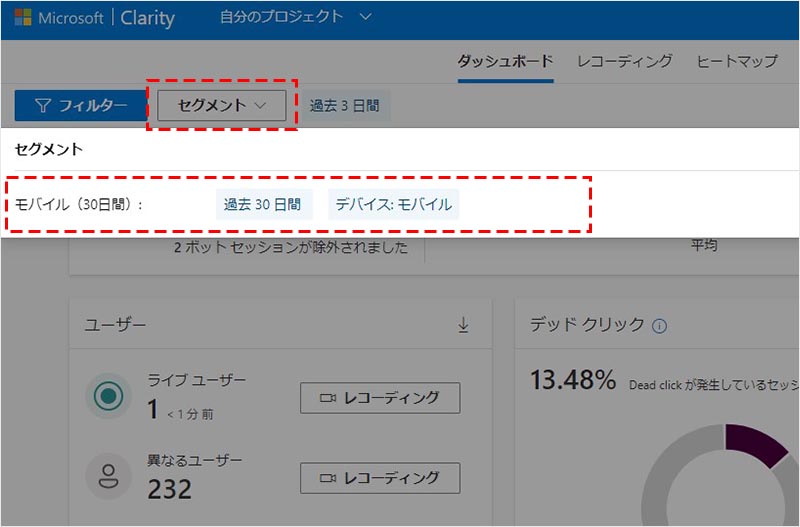Image resolution: width=800 pixels, height=527 pixels.
Task: Click the フィルター funnel button
Action: pyautogui.click(x=81, y=105)
